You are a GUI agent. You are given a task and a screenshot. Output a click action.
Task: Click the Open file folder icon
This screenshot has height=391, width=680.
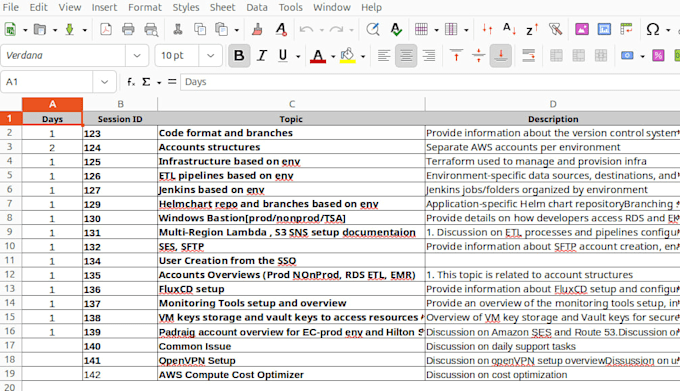40,29
